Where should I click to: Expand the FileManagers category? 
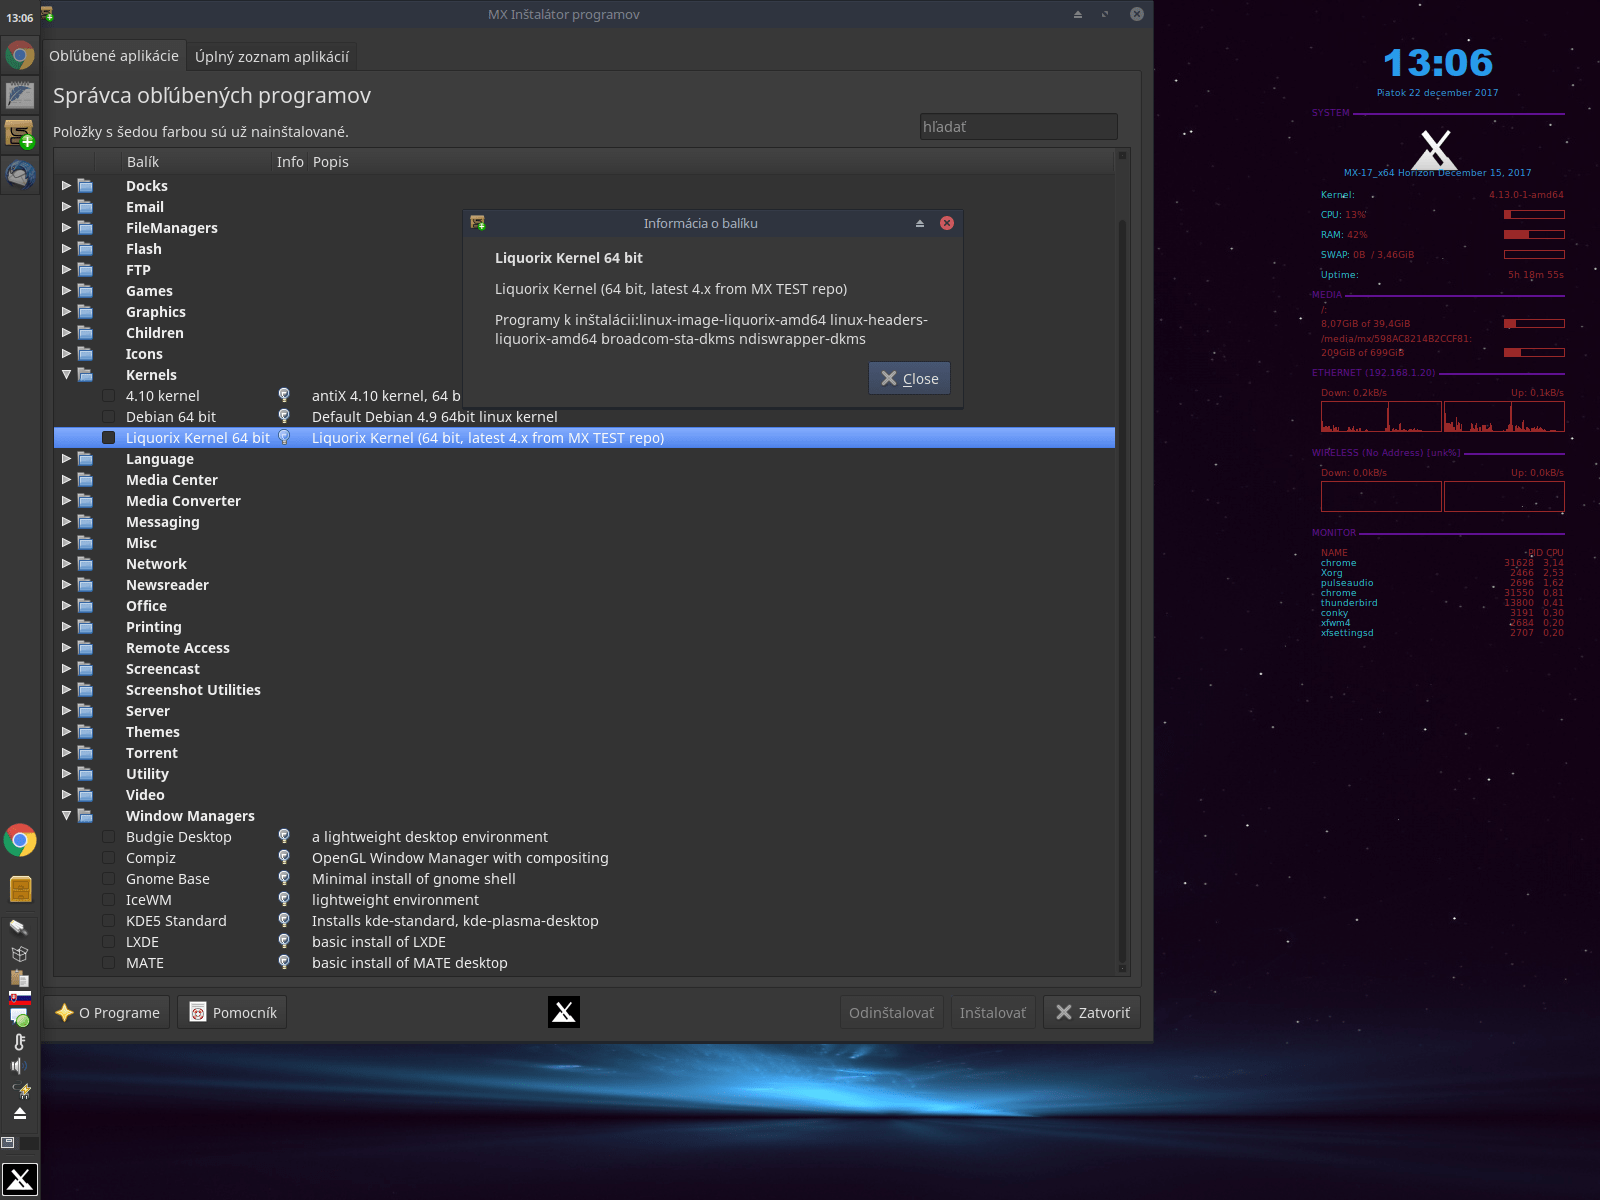pos(67,227)
